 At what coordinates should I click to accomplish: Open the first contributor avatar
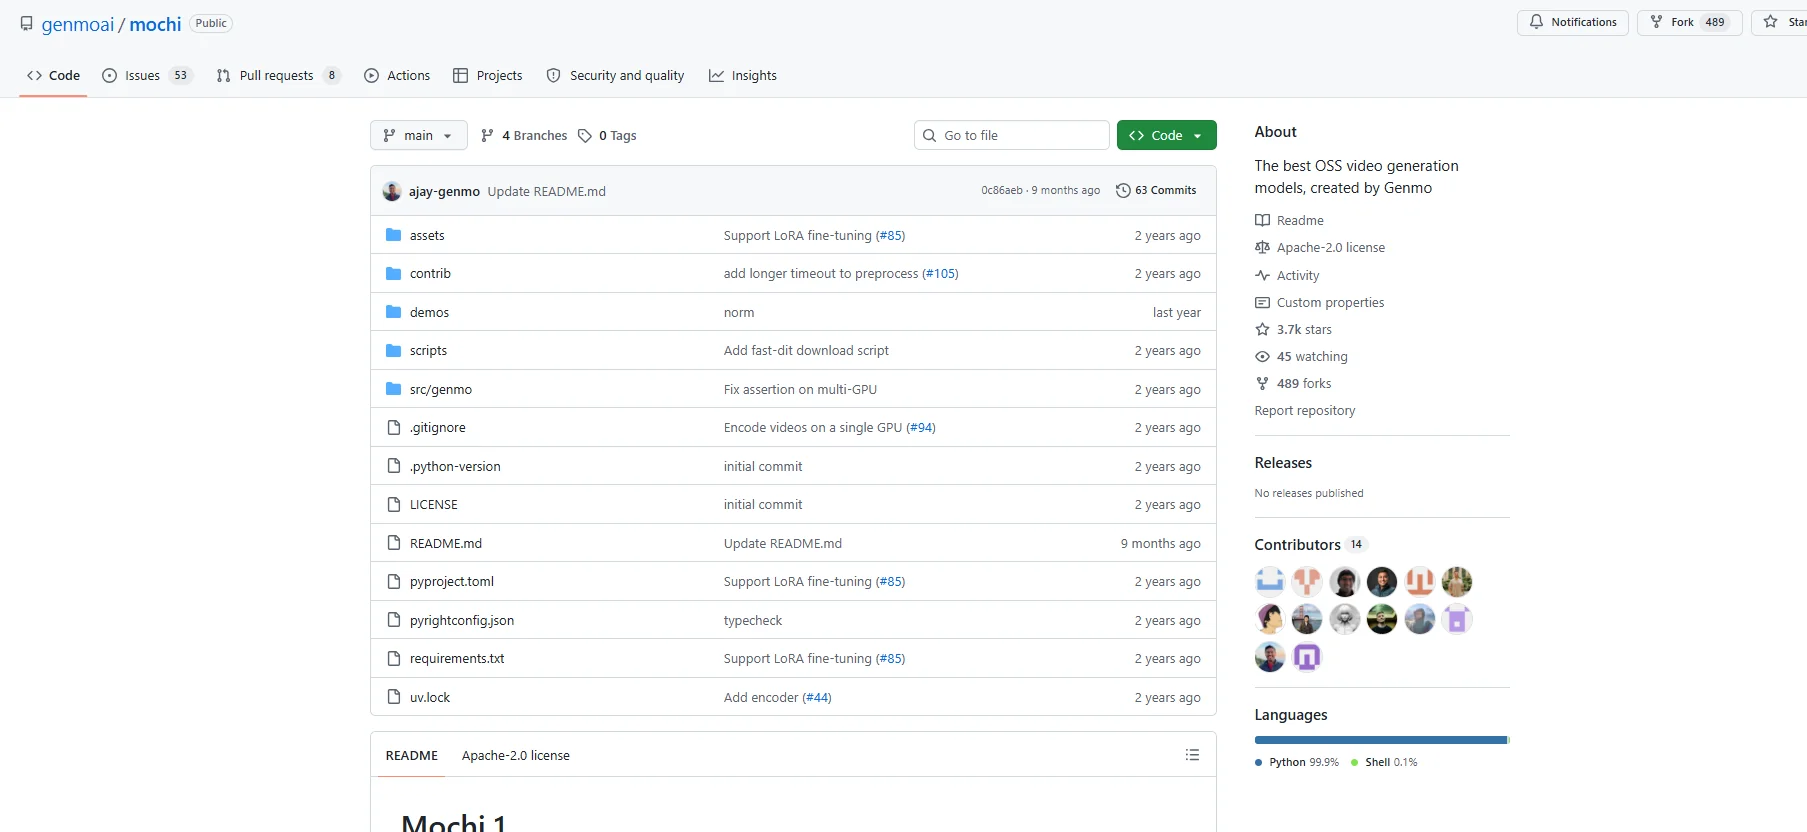(x=1270, y=581)
